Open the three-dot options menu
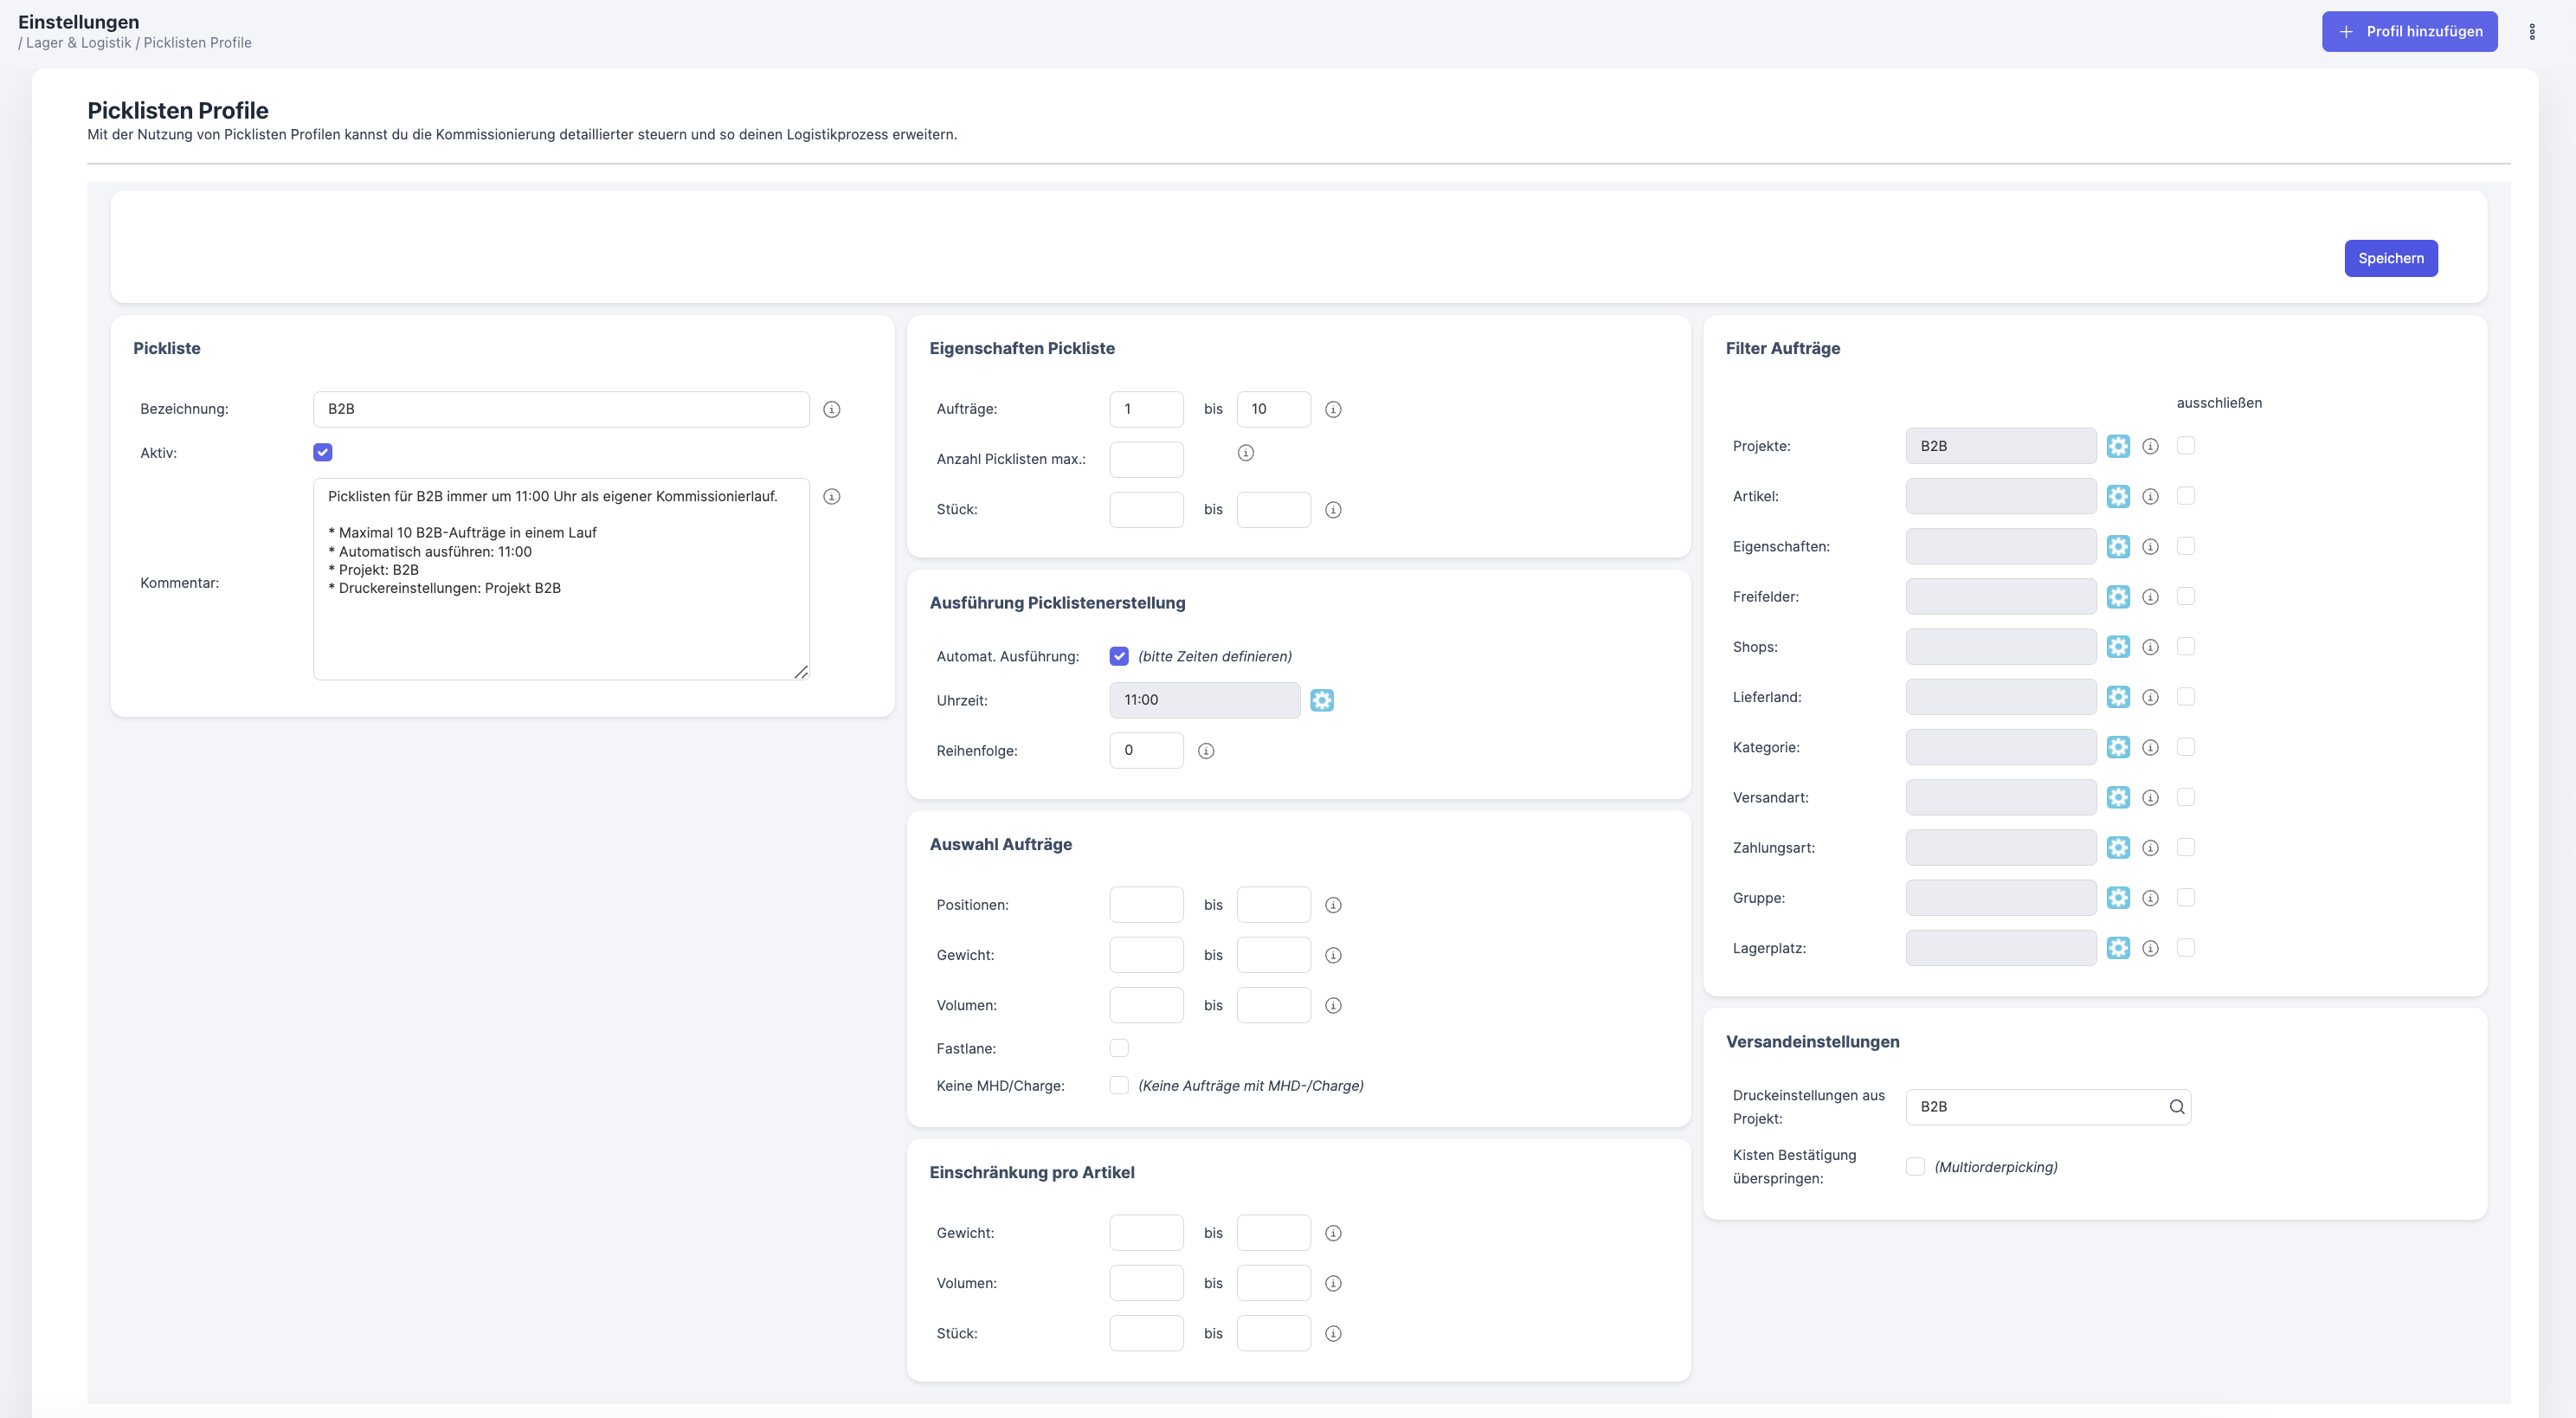Screen dimensions: 2576x1418 (2532, 32)
